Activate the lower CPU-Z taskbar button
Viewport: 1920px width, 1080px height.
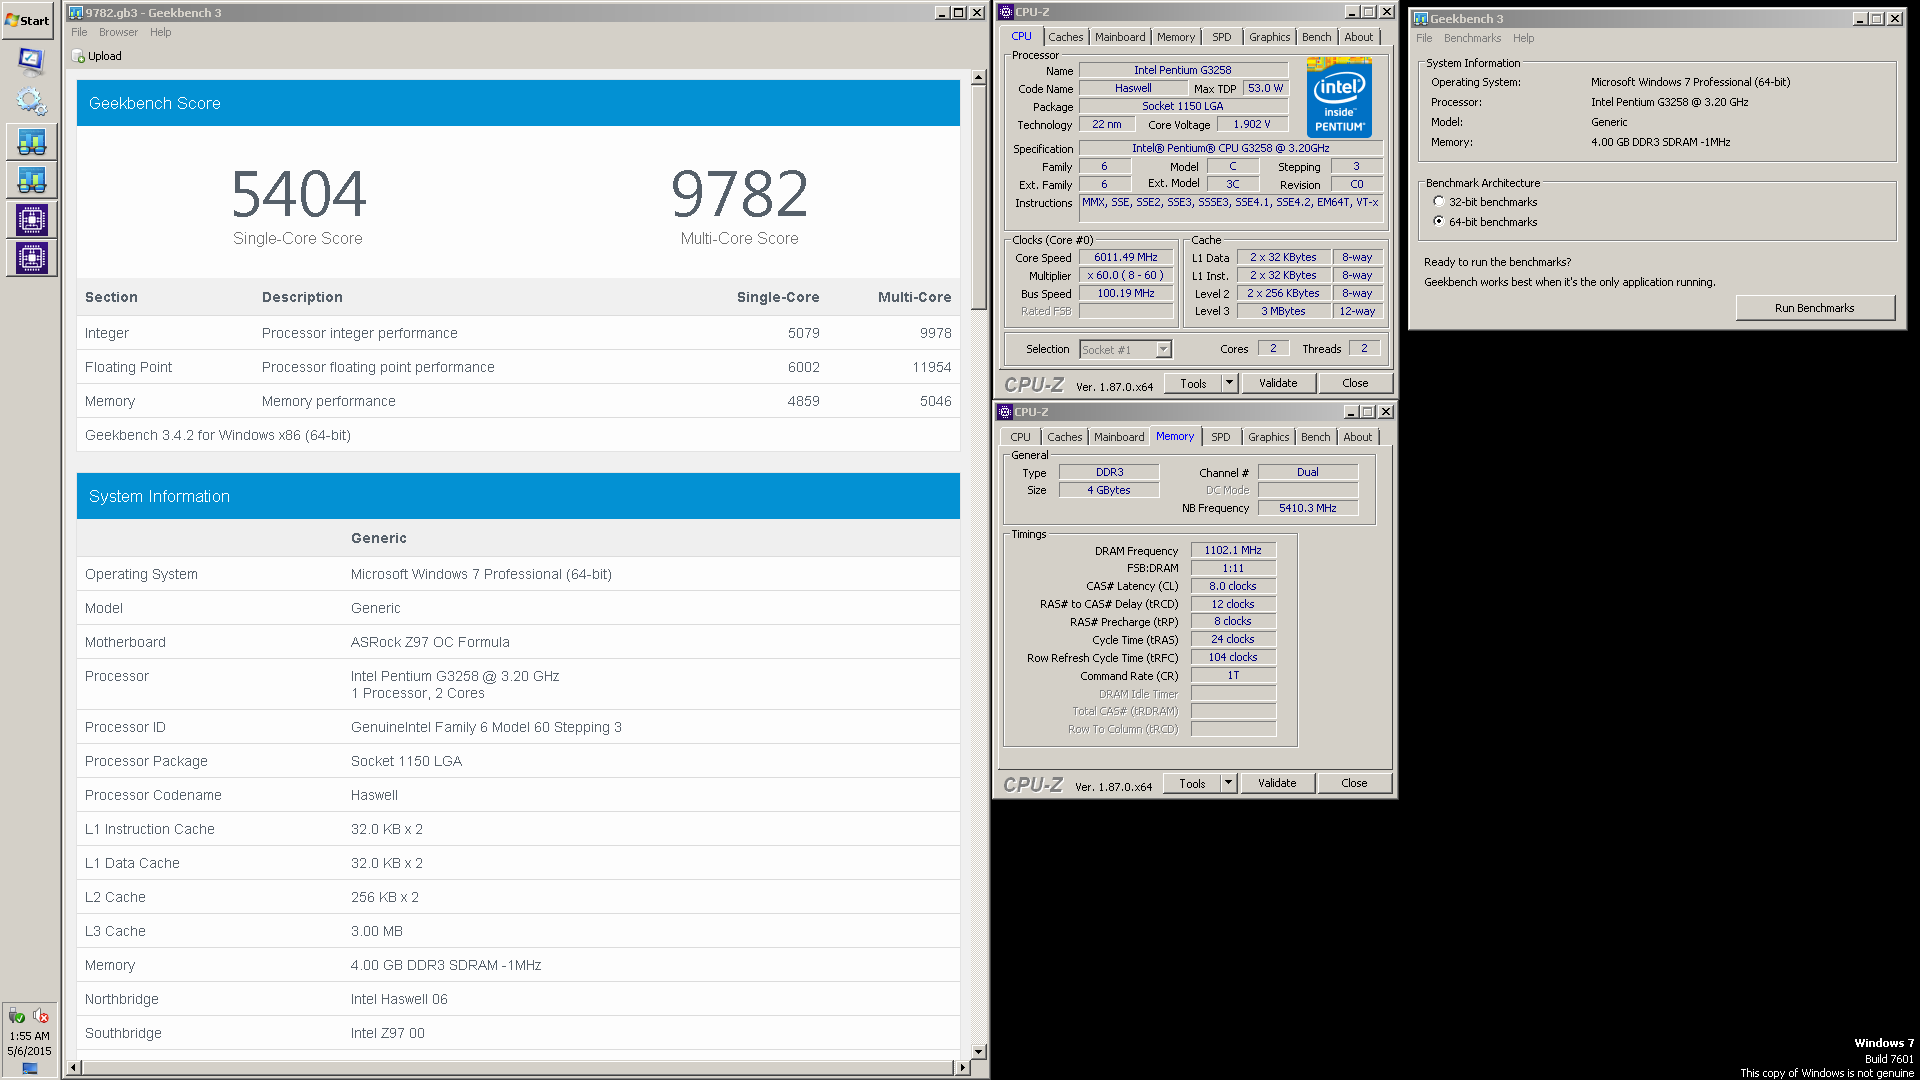pyautogui.click(x=31, y=257)
